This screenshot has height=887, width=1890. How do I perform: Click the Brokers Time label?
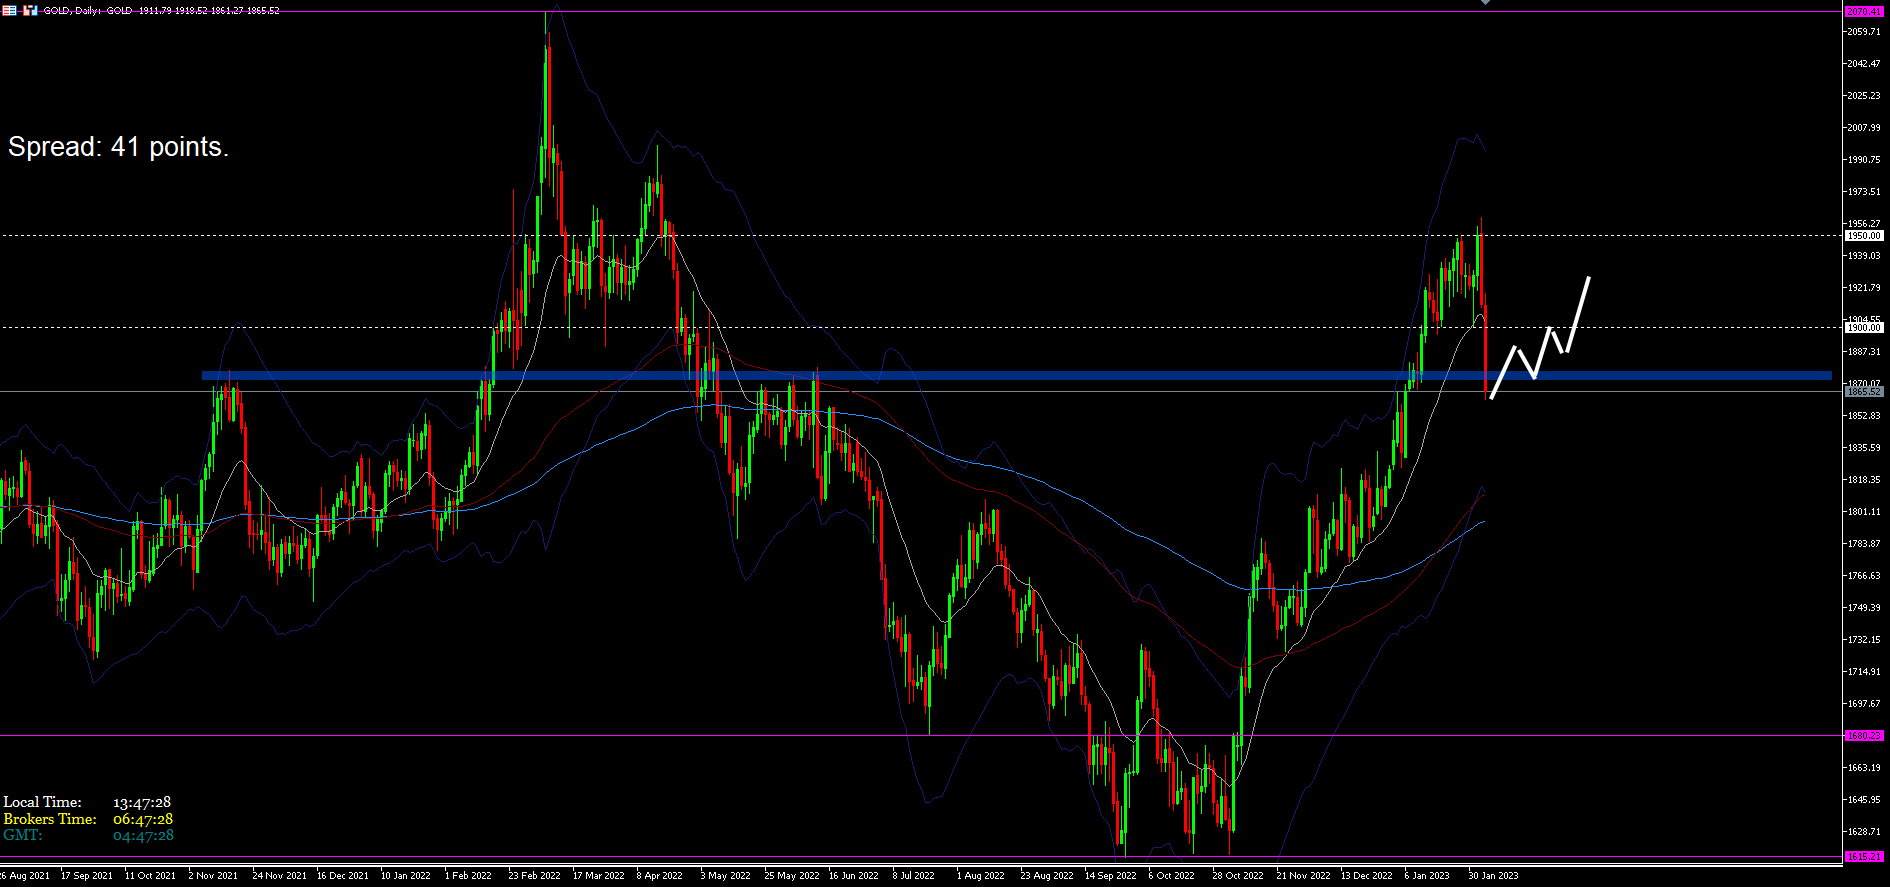click(50, 819)
